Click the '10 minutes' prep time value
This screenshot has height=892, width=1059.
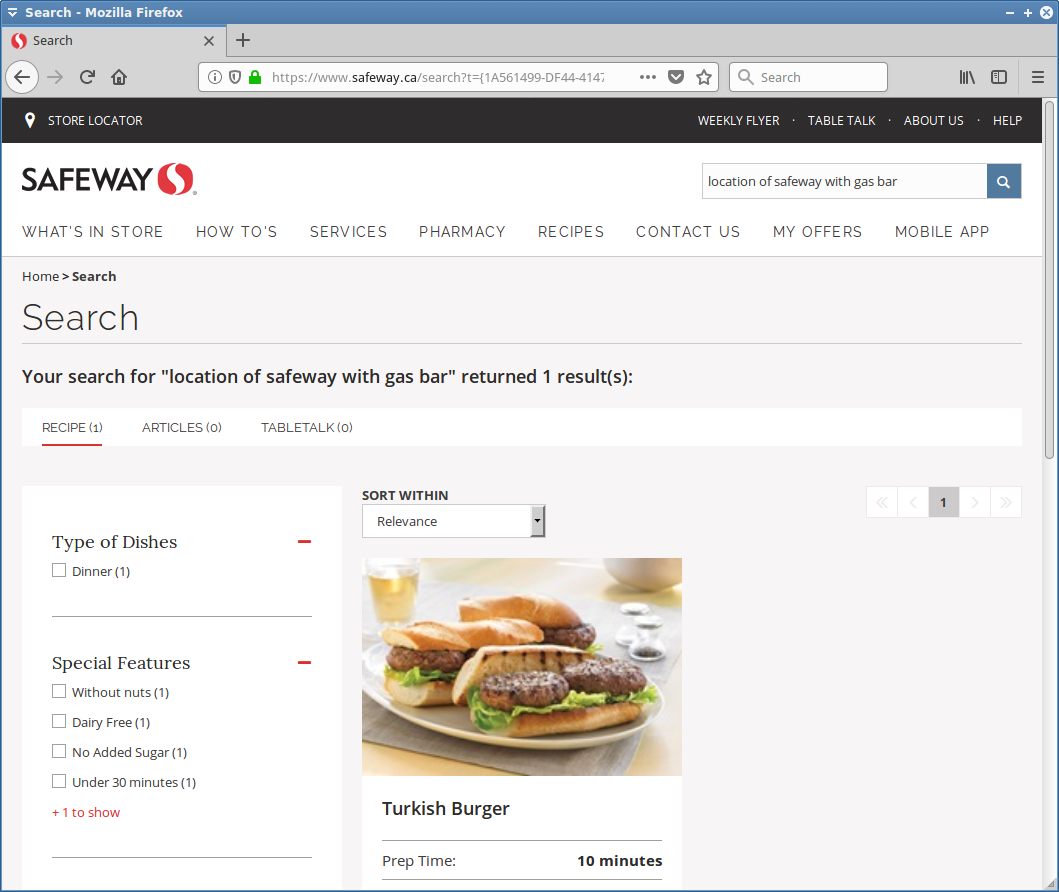click(619, 860)
